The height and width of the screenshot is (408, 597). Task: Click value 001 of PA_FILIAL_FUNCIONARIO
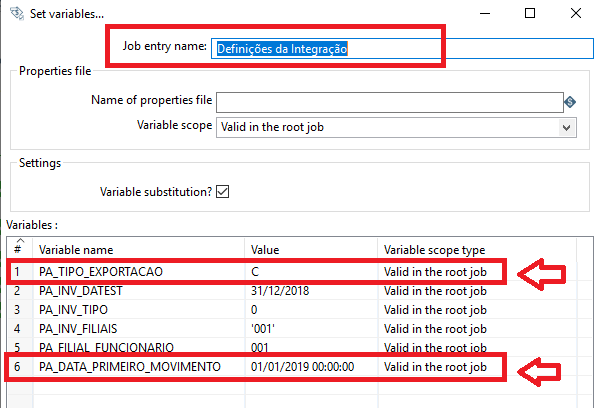(x=311, y=347)
